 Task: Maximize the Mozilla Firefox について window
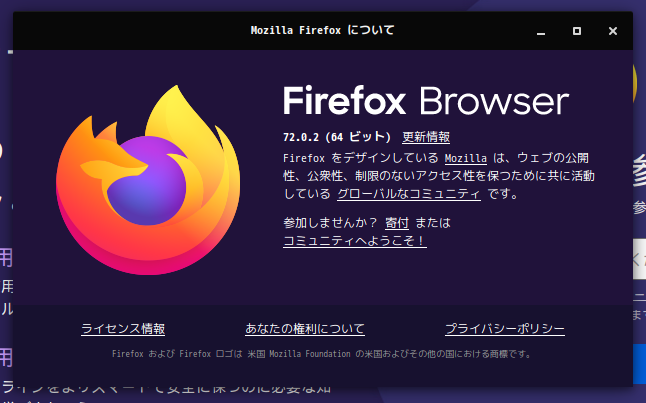pyautogui.click(x=577, y=31)
